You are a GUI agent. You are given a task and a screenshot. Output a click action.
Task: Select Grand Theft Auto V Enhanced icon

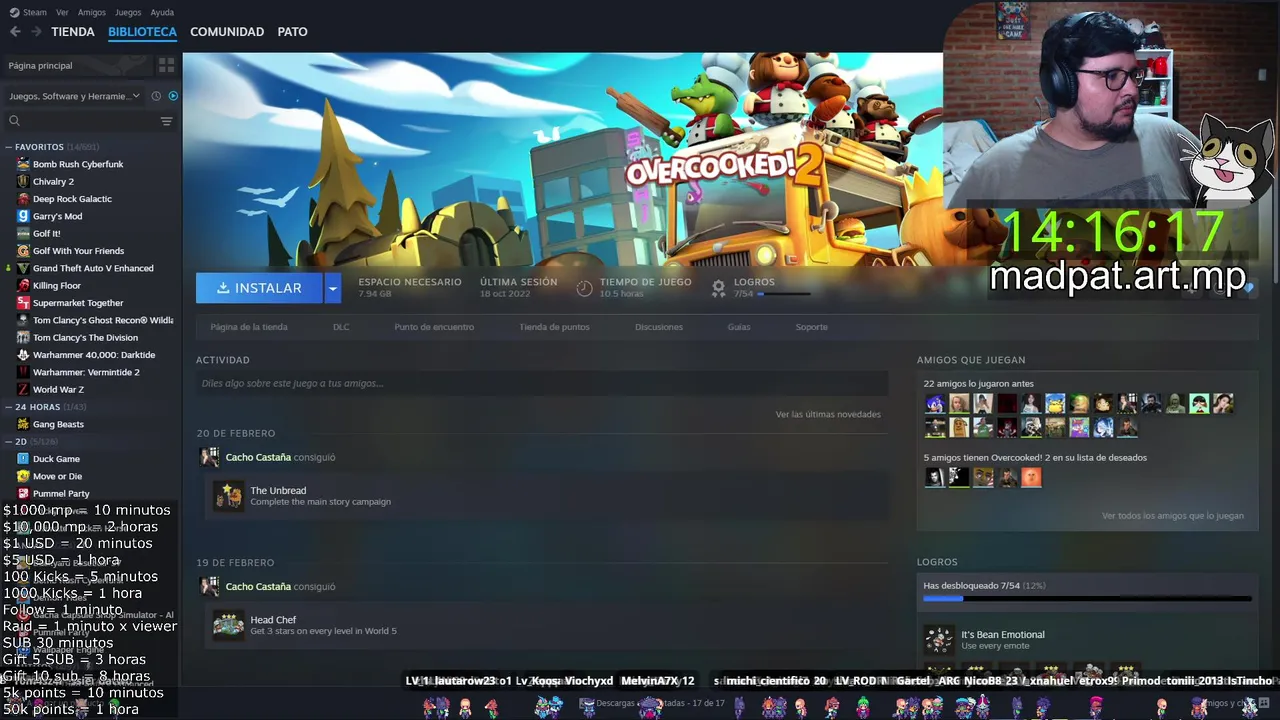(23, 268)
